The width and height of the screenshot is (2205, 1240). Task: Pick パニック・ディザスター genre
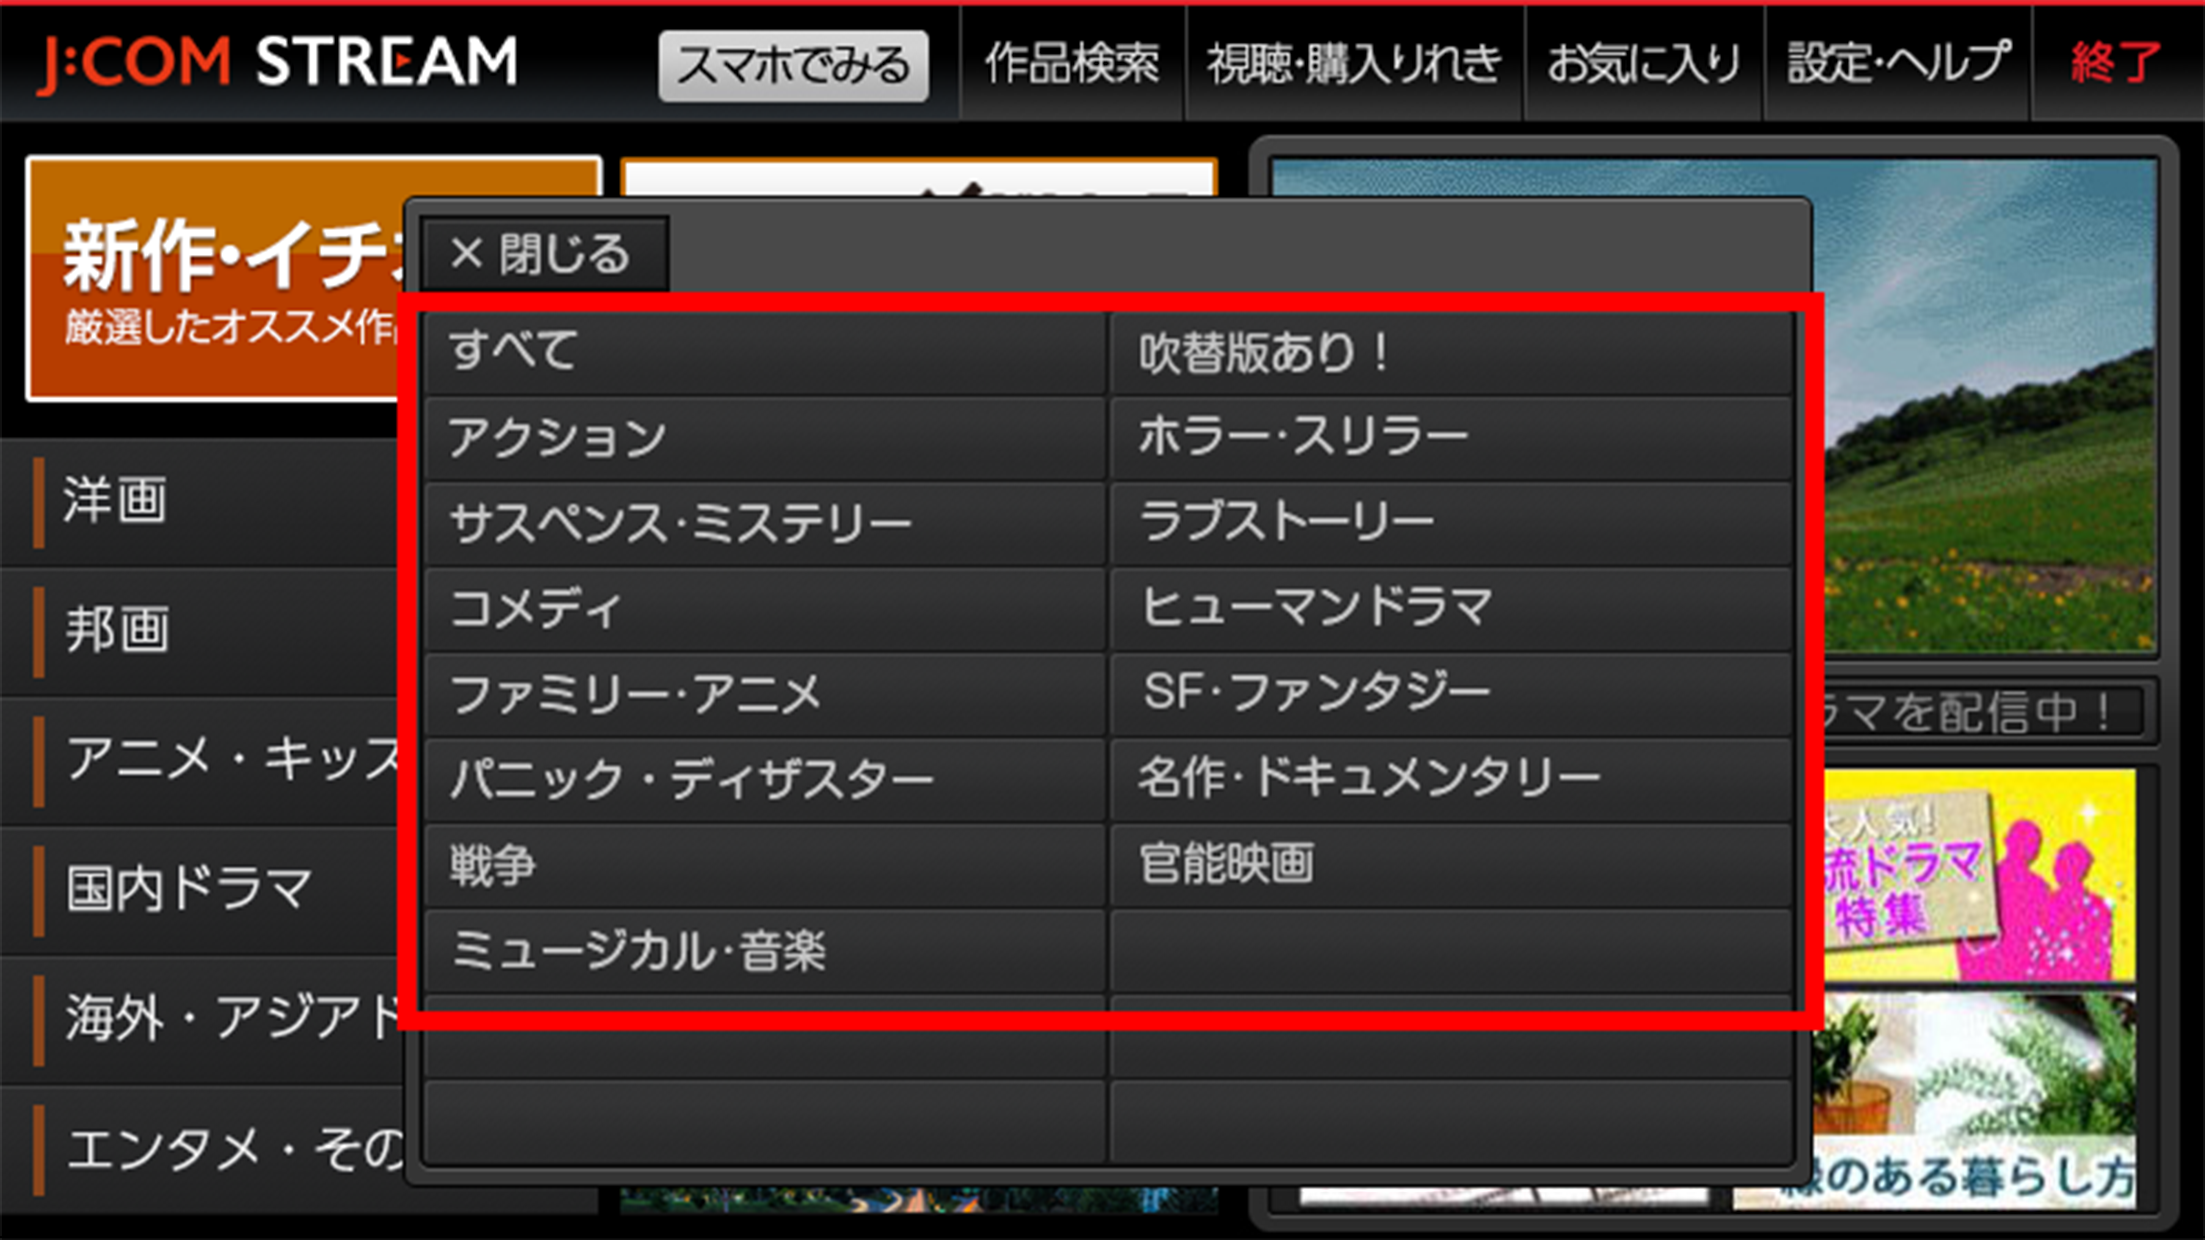pos(765,780)
